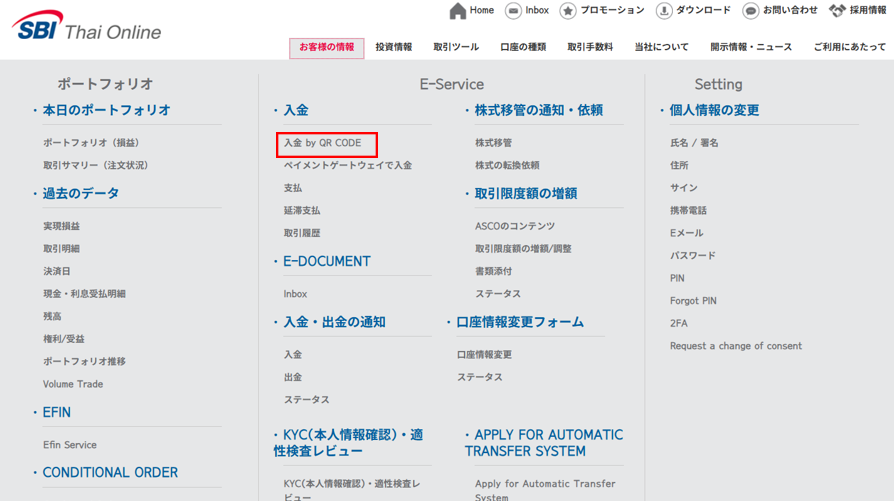Open Apply for Automatic Transfer System sub-link
894x501 pixels.
point(545,491)
